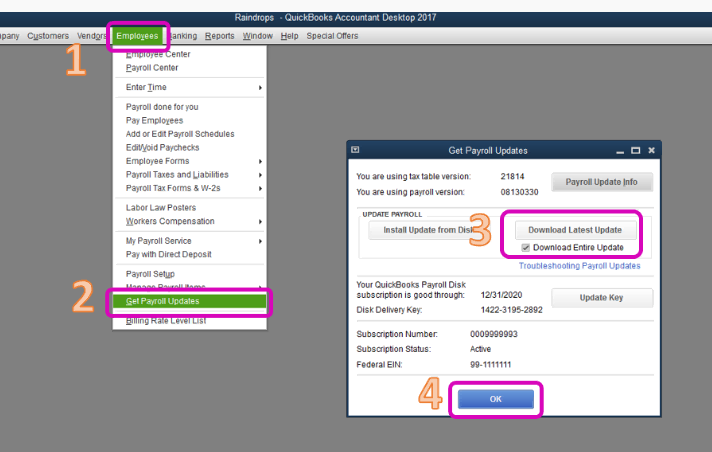This screenshot has height=452, width=712.
Task: Click the Update Key button
Action: (602, 298)
